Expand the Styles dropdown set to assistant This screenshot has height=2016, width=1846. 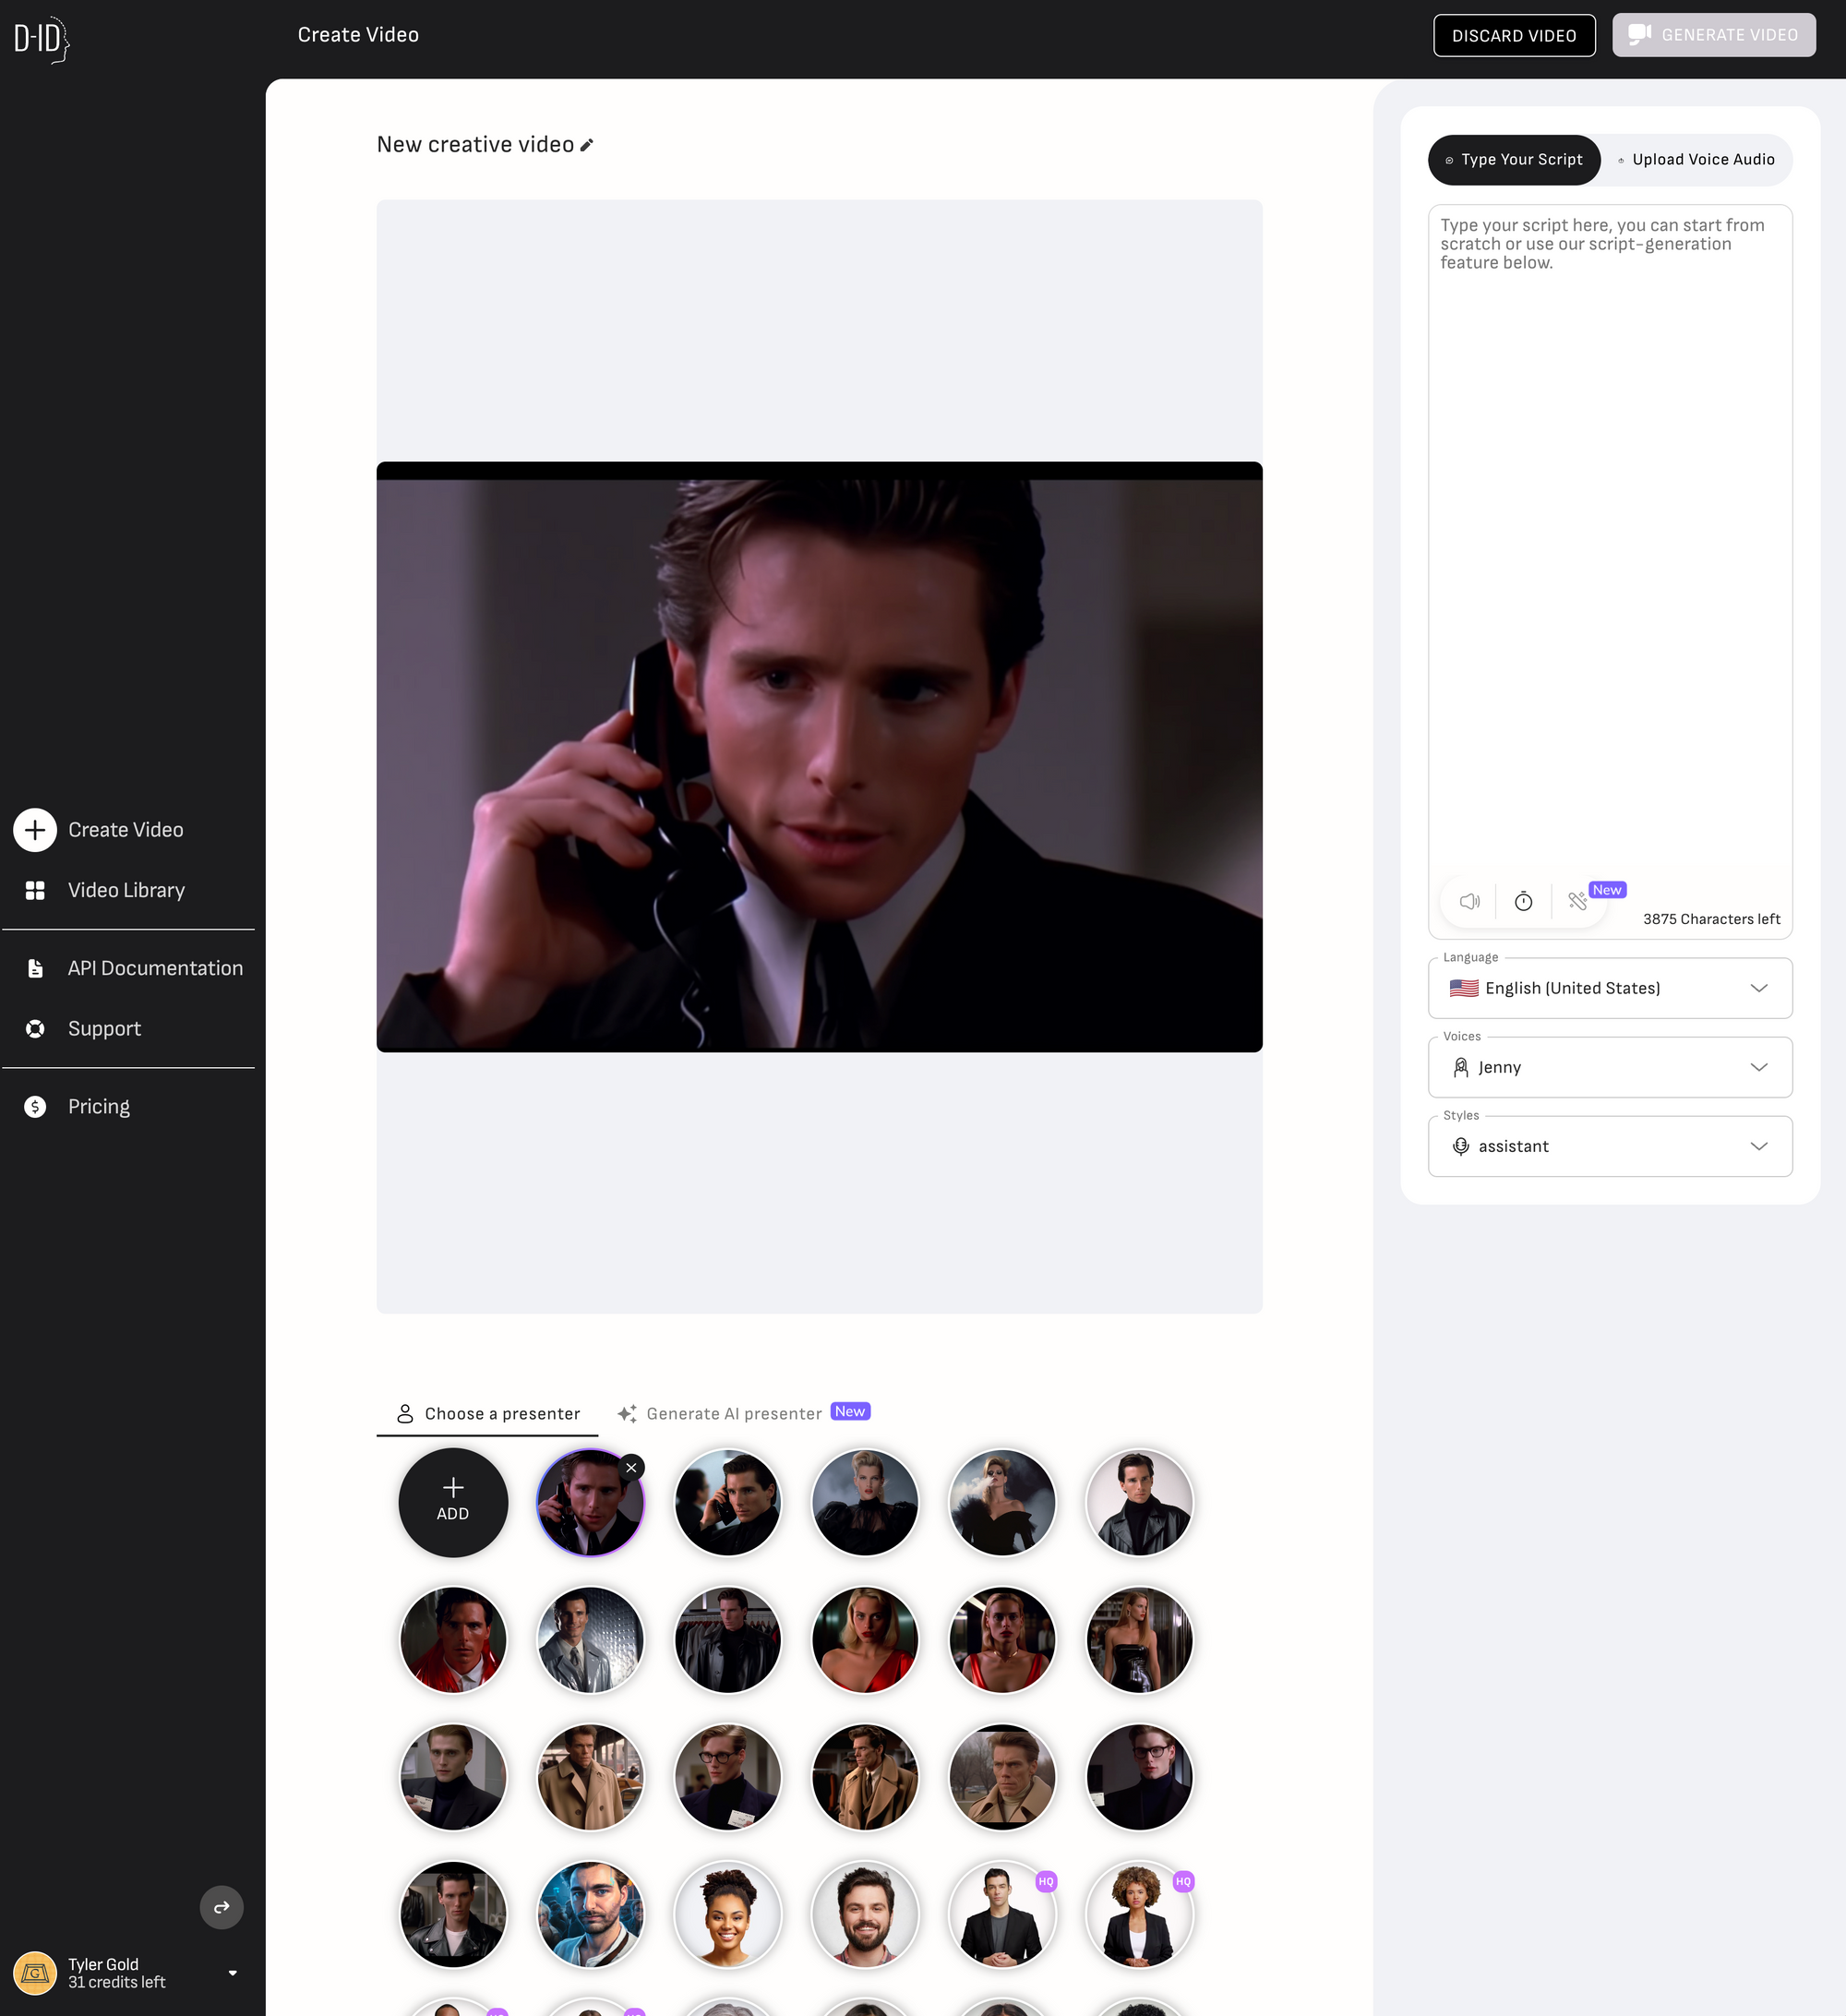pyautogui.click(x=1610, y=1146)
